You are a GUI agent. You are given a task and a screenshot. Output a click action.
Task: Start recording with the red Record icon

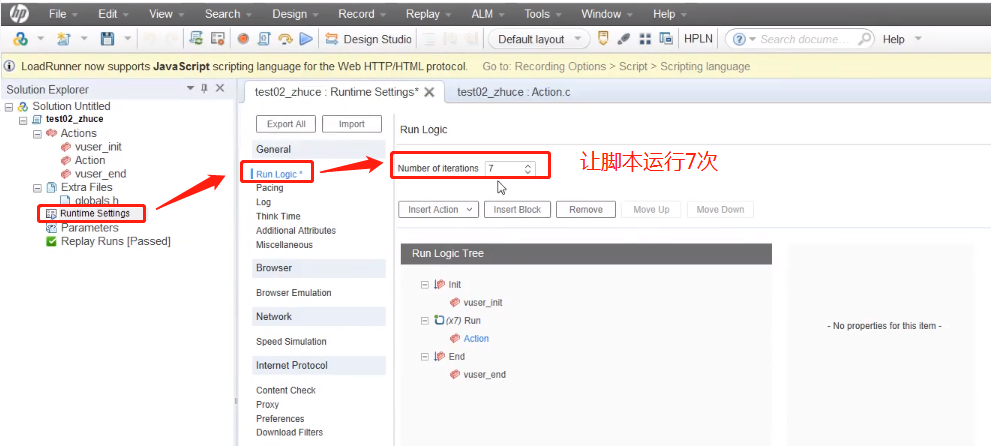[243, 39]
